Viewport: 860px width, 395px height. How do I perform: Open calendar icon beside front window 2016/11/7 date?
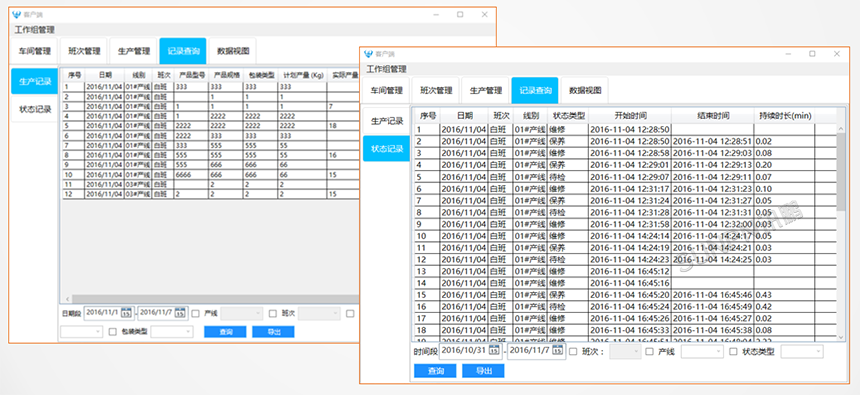coord(558,351)
